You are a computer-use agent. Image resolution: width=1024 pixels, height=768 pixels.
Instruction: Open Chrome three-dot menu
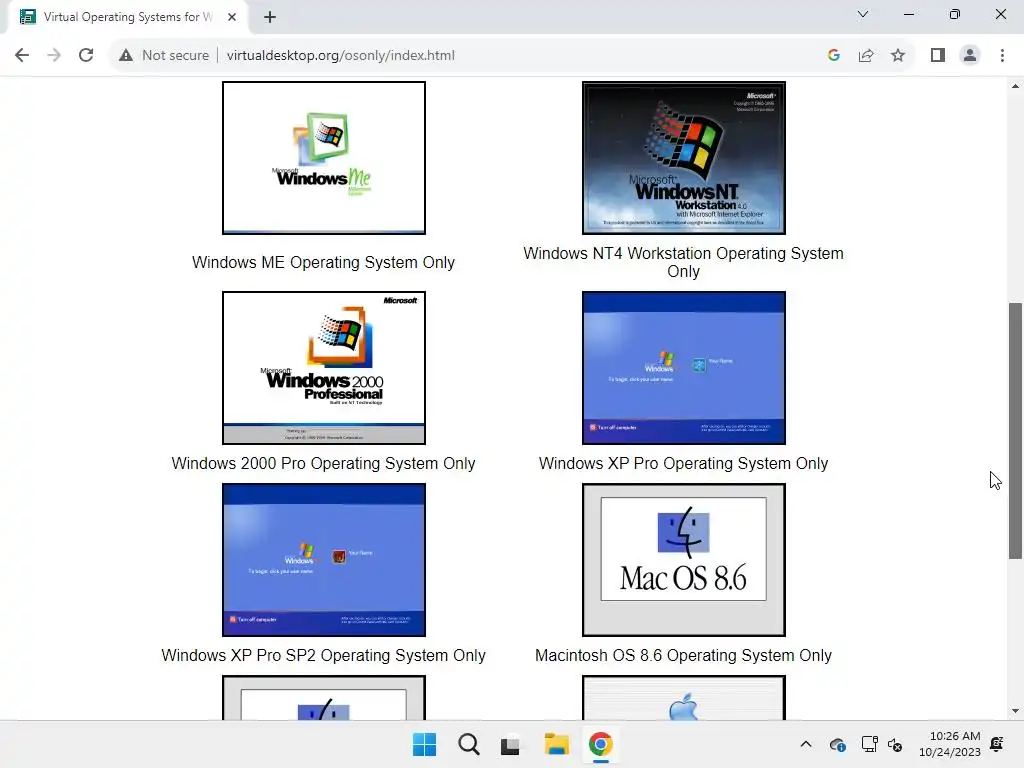tap(1002, 56)
